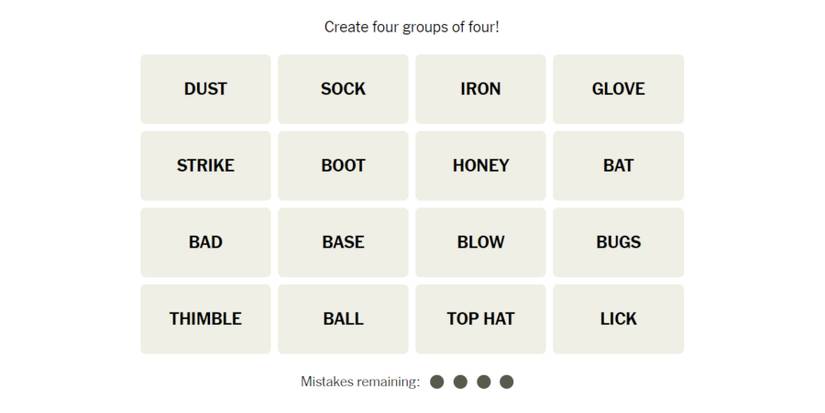Choose the THIMBLE word tile
Image resolution: width=825 pixels, height=413 pixels.
click(205, 319)
